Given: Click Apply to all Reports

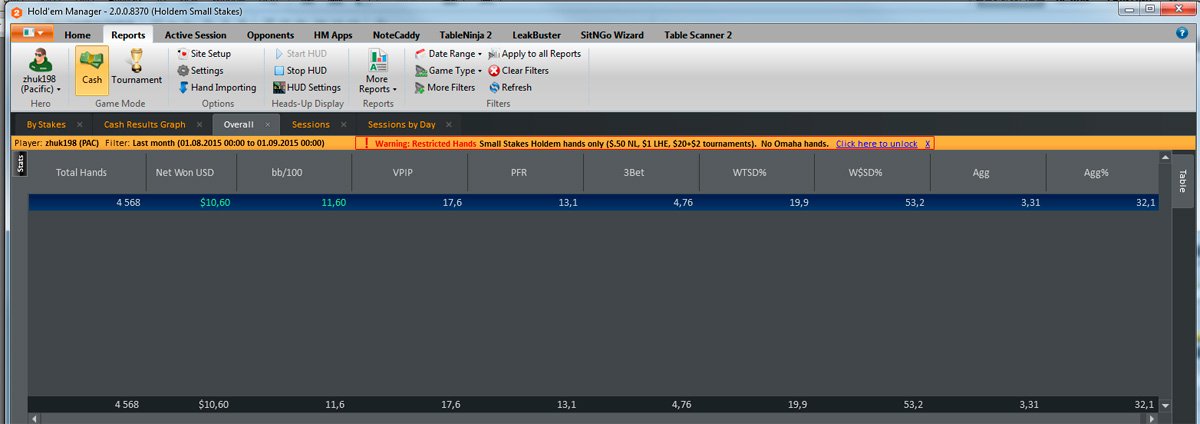Looking at the screenshot, I should point(534,54).
